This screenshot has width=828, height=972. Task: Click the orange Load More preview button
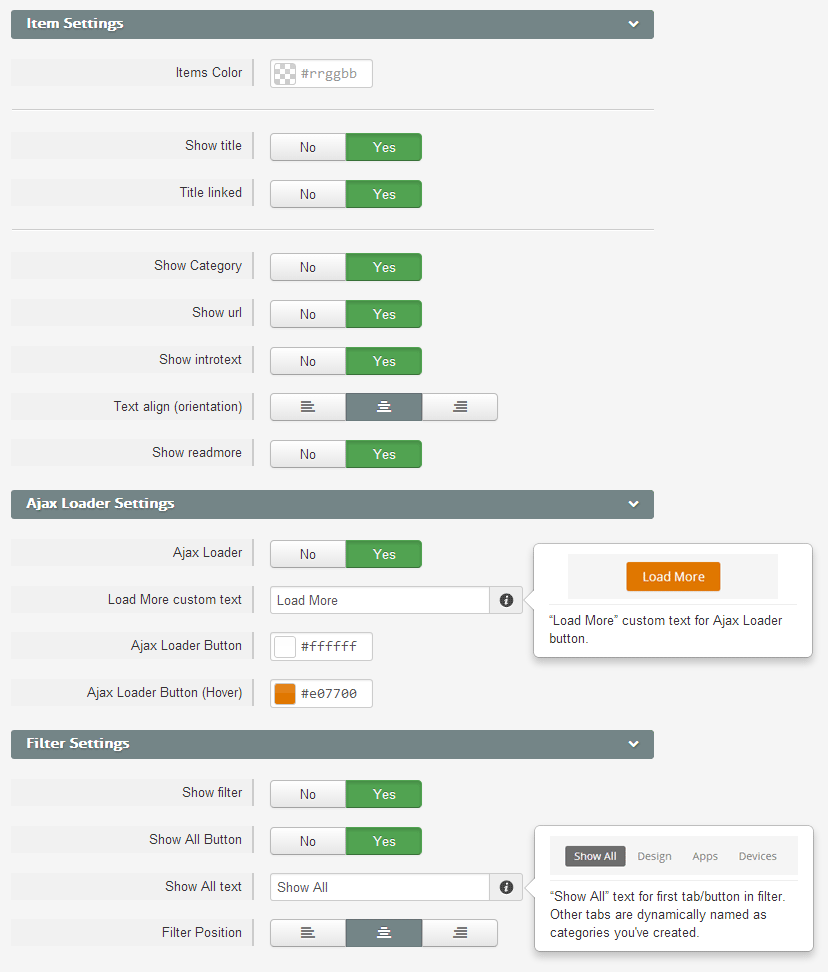673,577
